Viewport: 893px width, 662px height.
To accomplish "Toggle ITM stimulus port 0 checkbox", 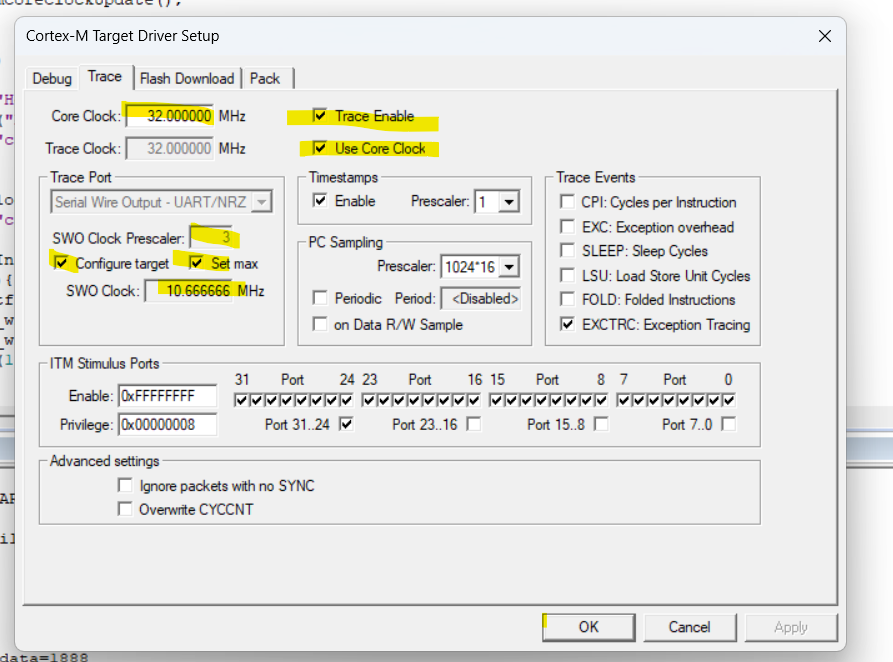I will [x=729, y=401].
